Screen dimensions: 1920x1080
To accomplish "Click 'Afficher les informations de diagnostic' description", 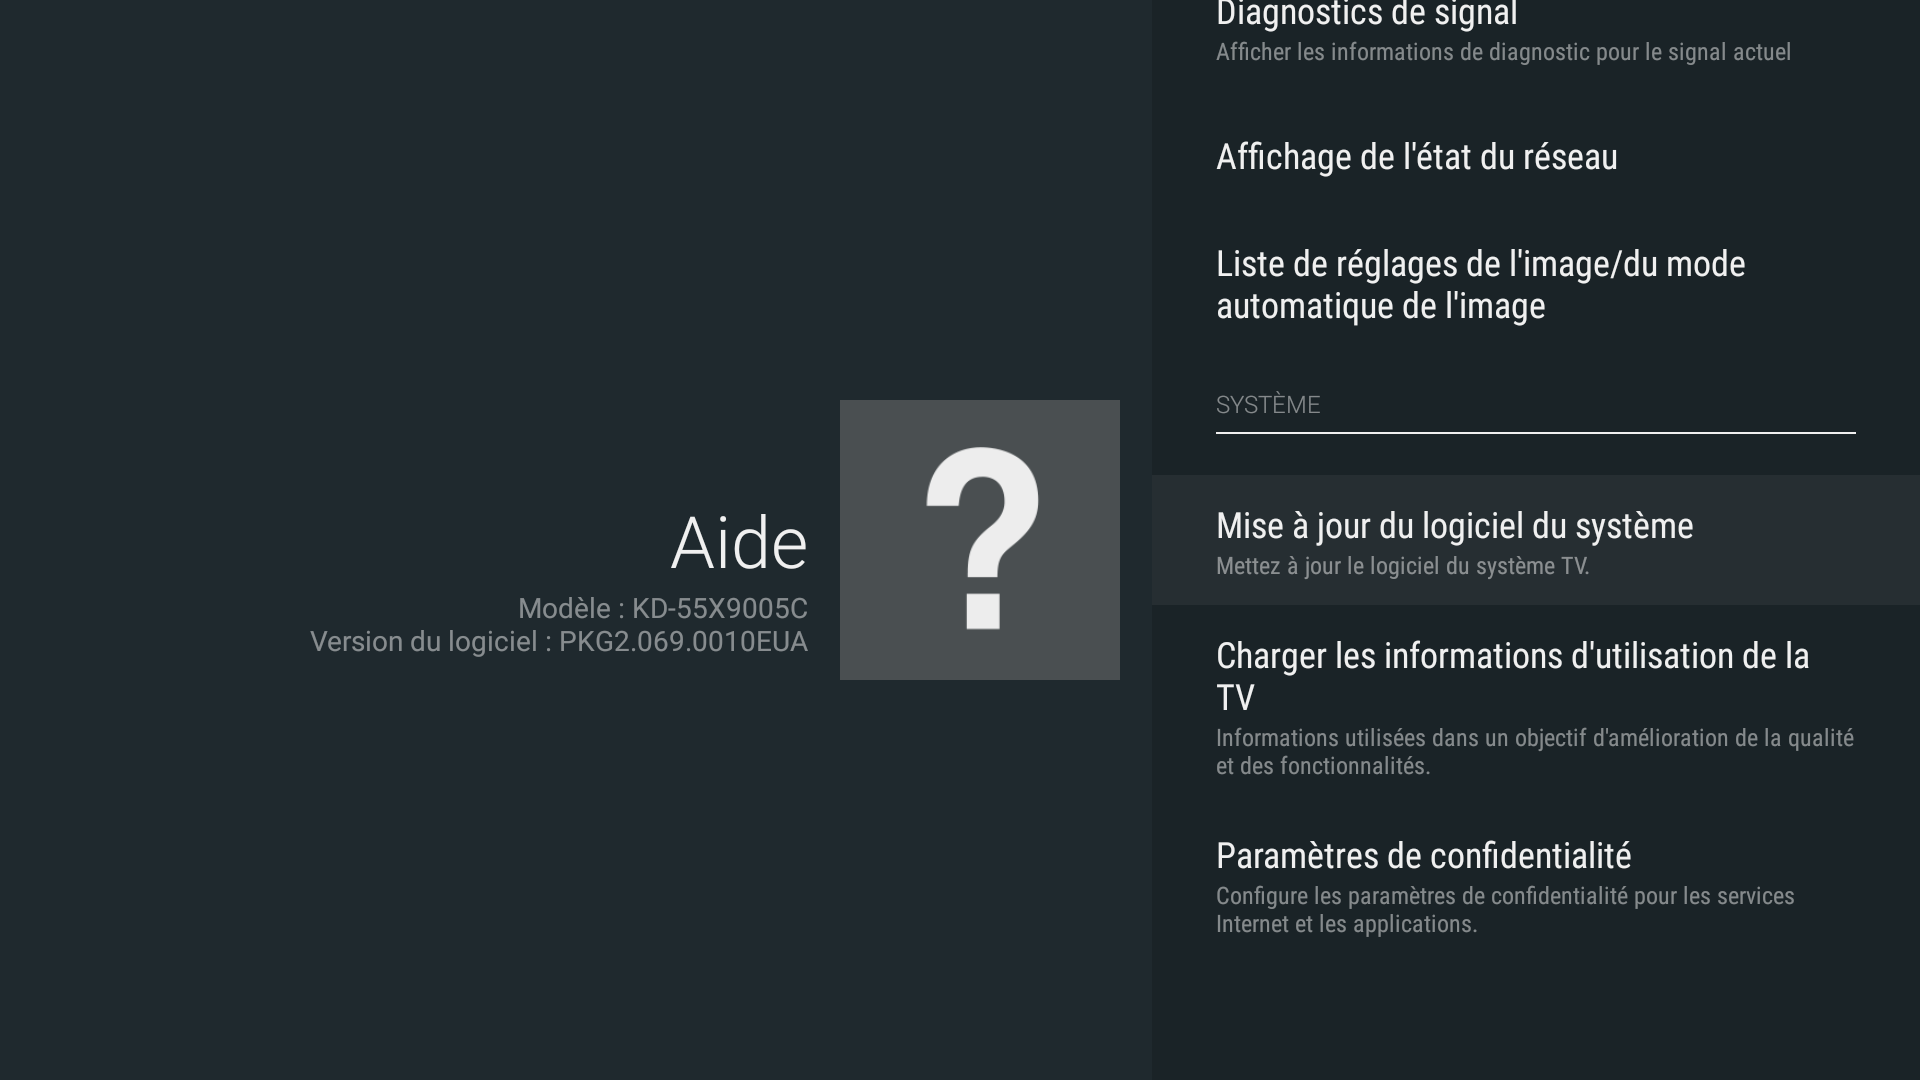I will pyautogui.click(x=1502, y=52).
